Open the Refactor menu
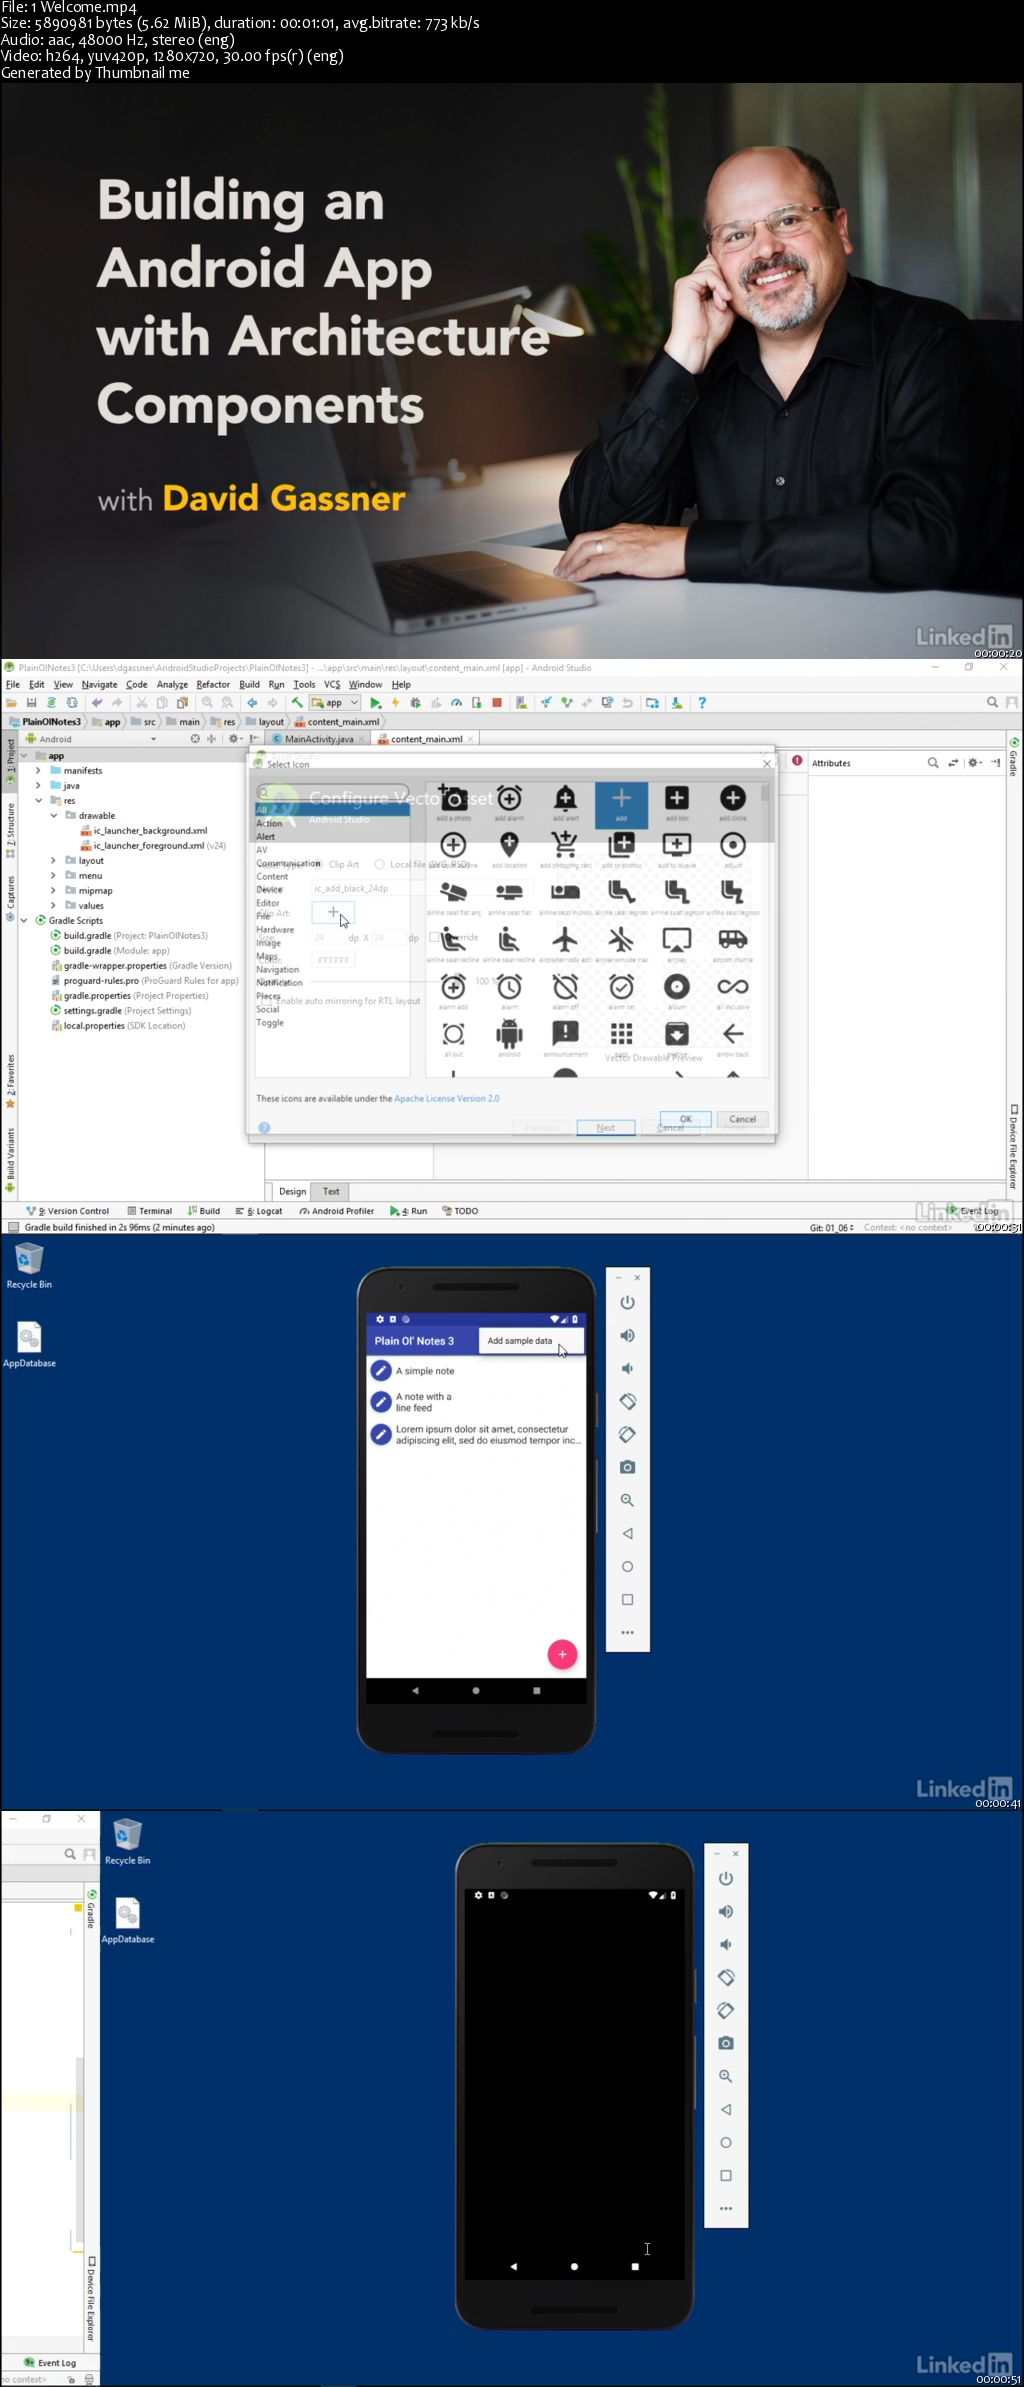This screenshot has width=1024, height=2387. (213, 684)
